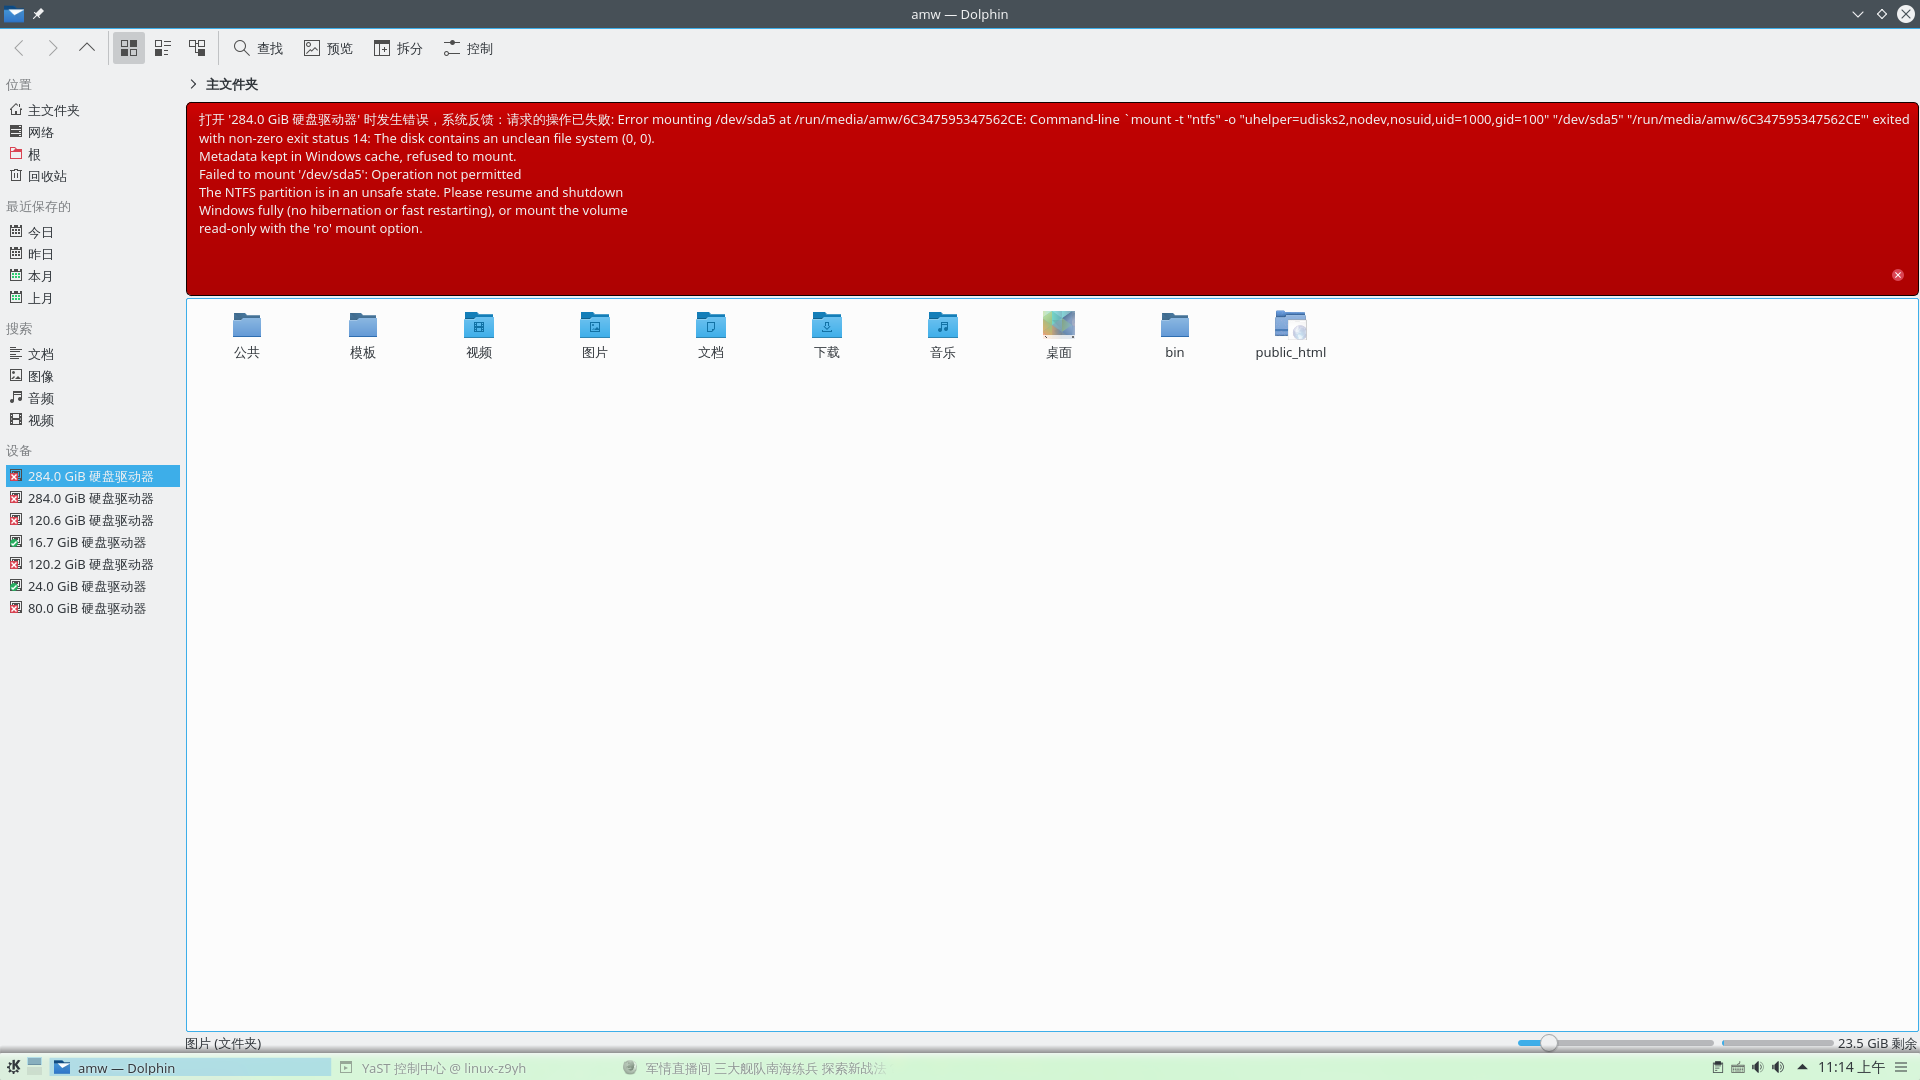Open the public_html folder
The width and height of the screenshot is (1920, 1080).
[1291, 335]
